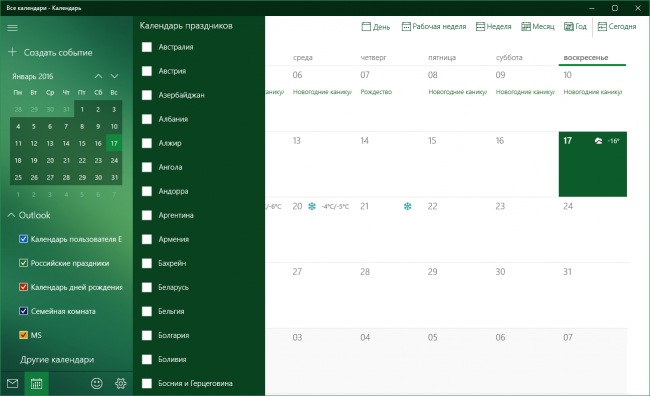This screenshot has width=650, height=396.
Task: Switch to Рабочая неделя view
Action: pyautogui.click(x=434, y=27)
